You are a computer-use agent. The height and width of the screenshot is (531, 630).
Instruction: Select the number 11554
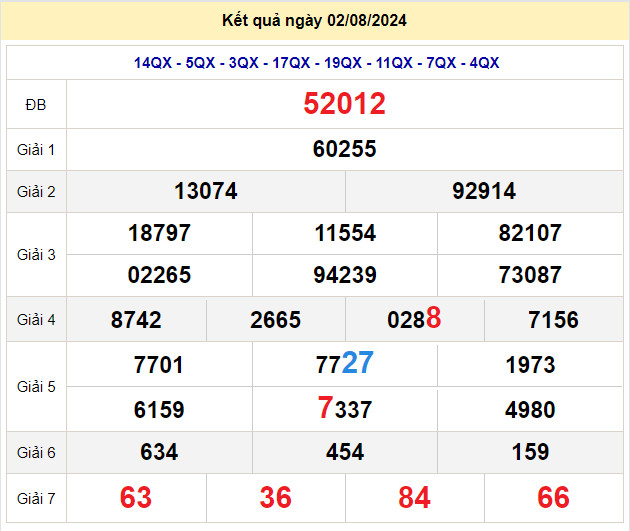pos(345,233)
